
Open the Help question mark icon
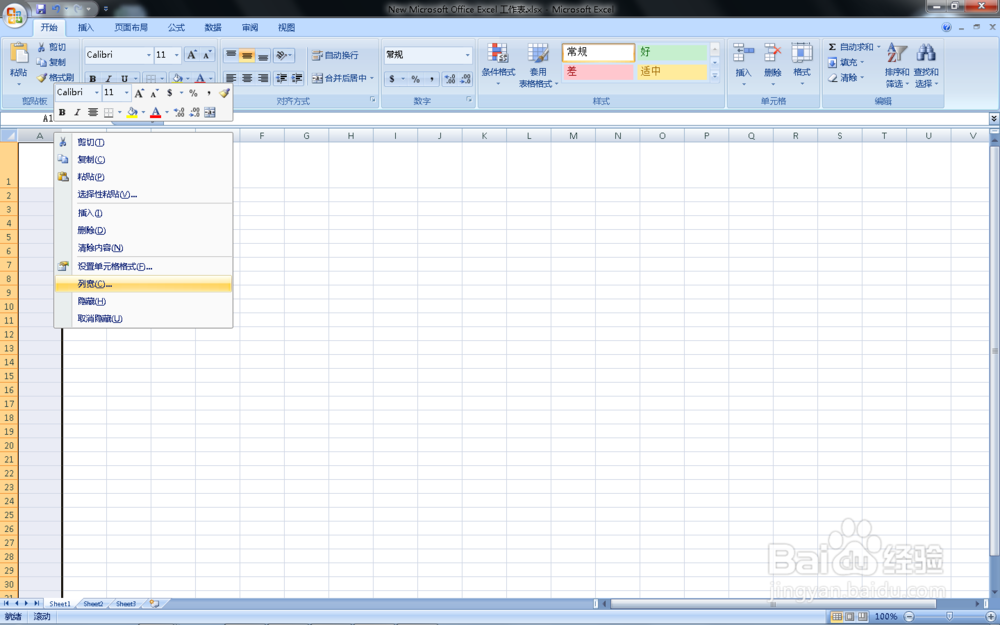pos(946,27)
